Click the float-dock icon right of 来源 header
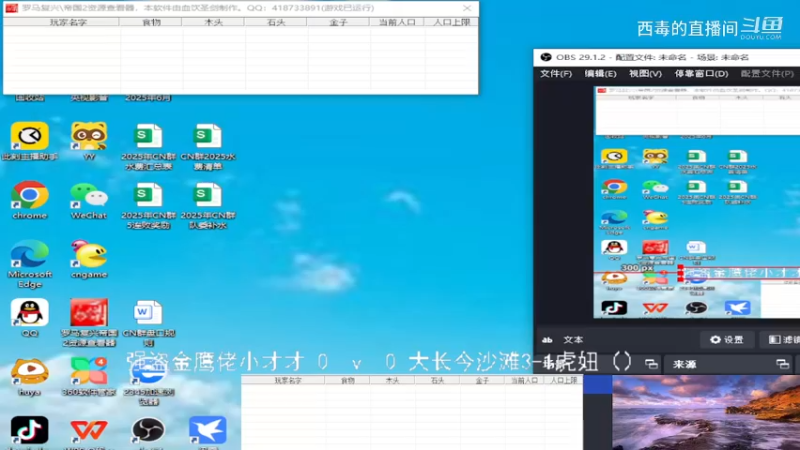Image resolution: width=800 pixels, height=450 pixels. point(782,364)
